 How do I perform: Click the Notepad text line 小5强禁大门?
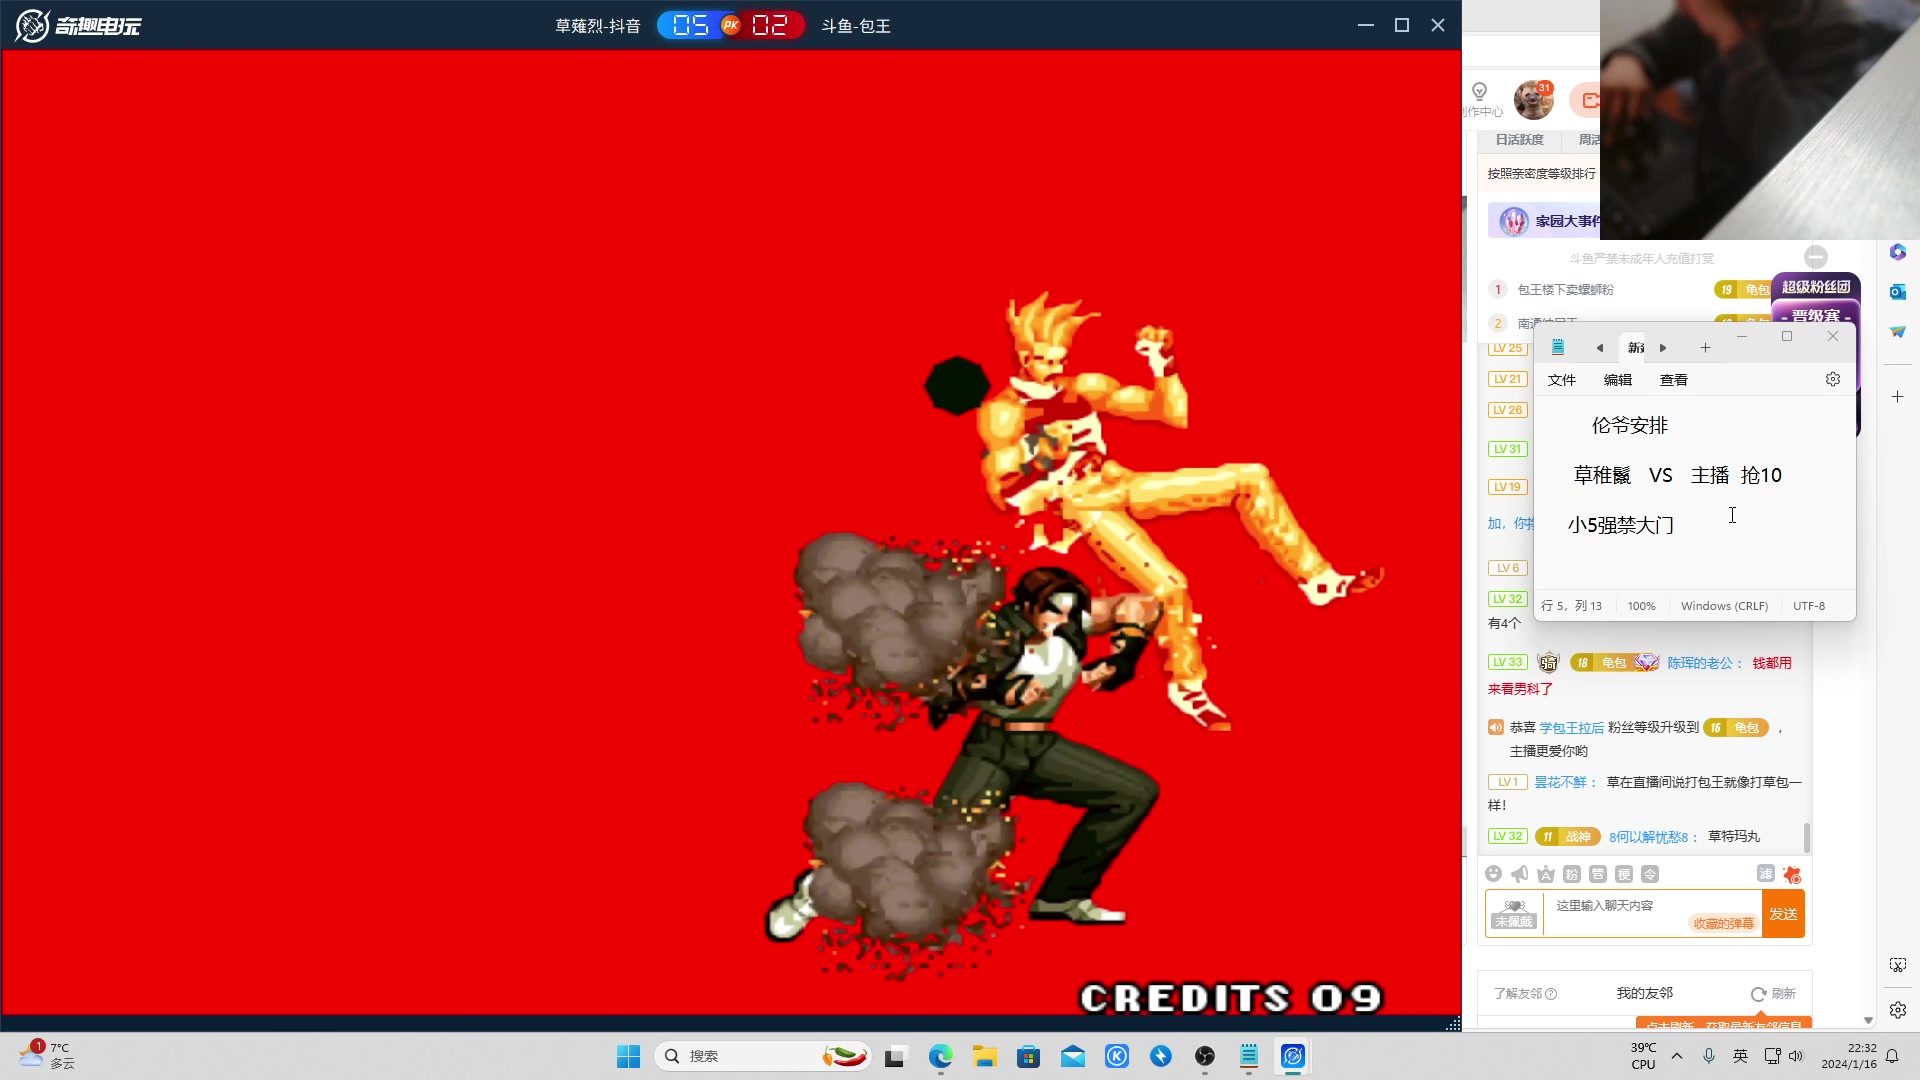pyautogui.click(x=1621, y=525)
